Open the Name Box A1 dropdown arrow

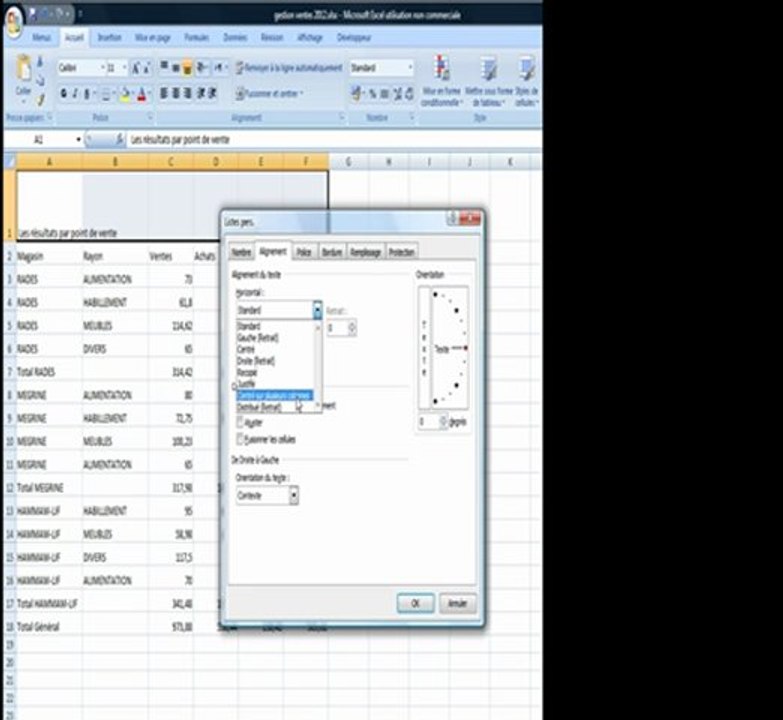click(x=78, y=140)
